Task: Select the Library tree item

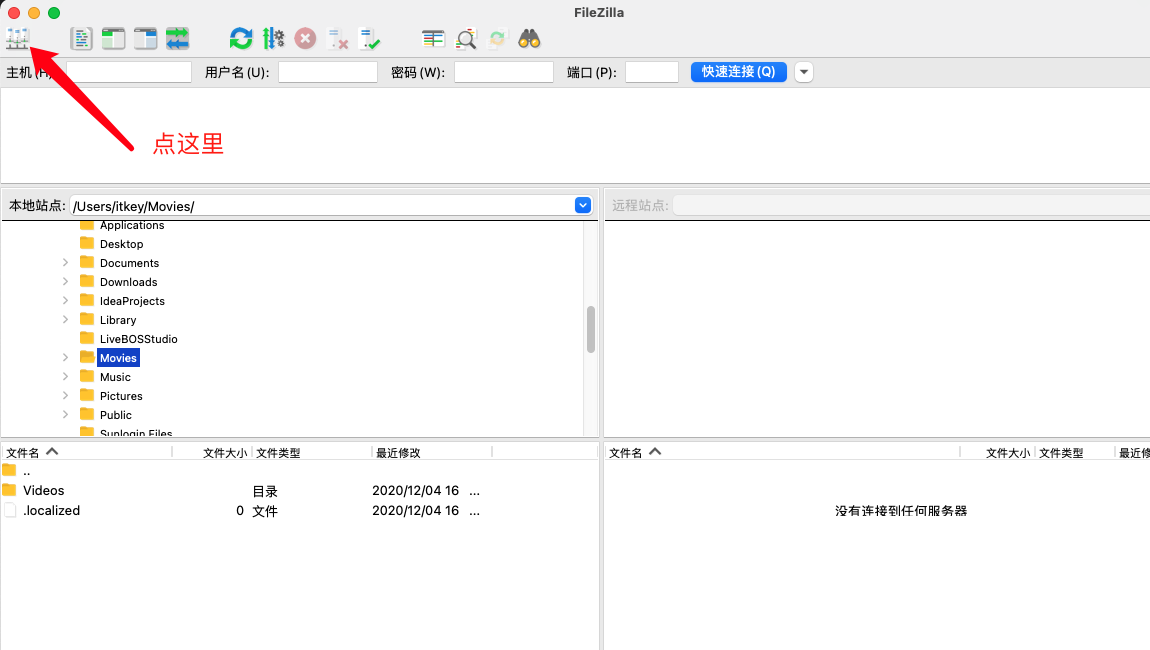Action: point(118,320)
